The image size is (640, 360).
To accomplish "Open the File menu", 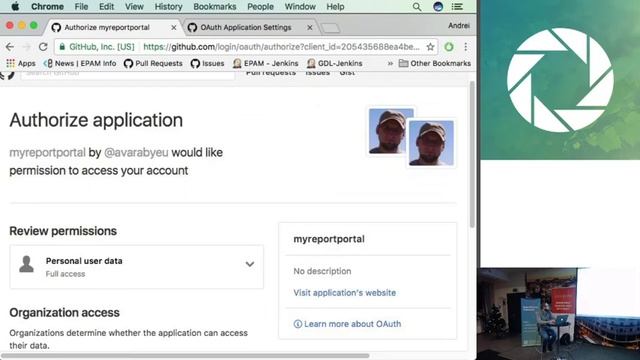I will coord(81,7).
